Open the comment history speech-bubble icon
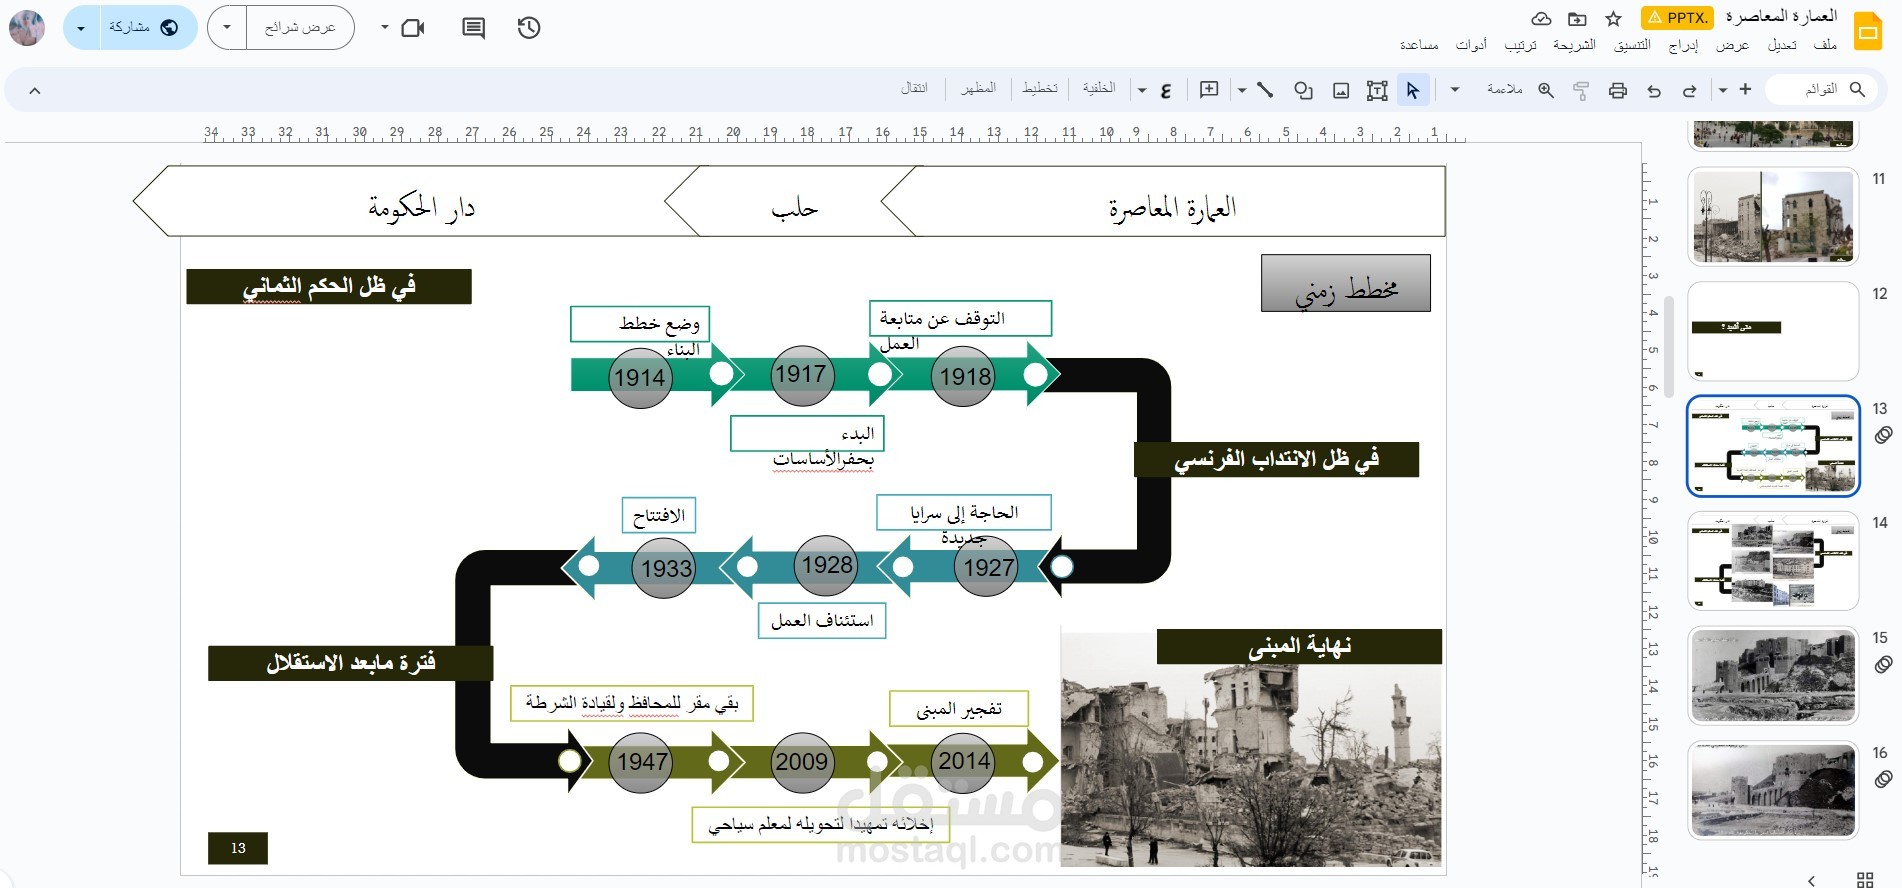Viewport: 1902px width, 888px height. click(x=473, y=28)
